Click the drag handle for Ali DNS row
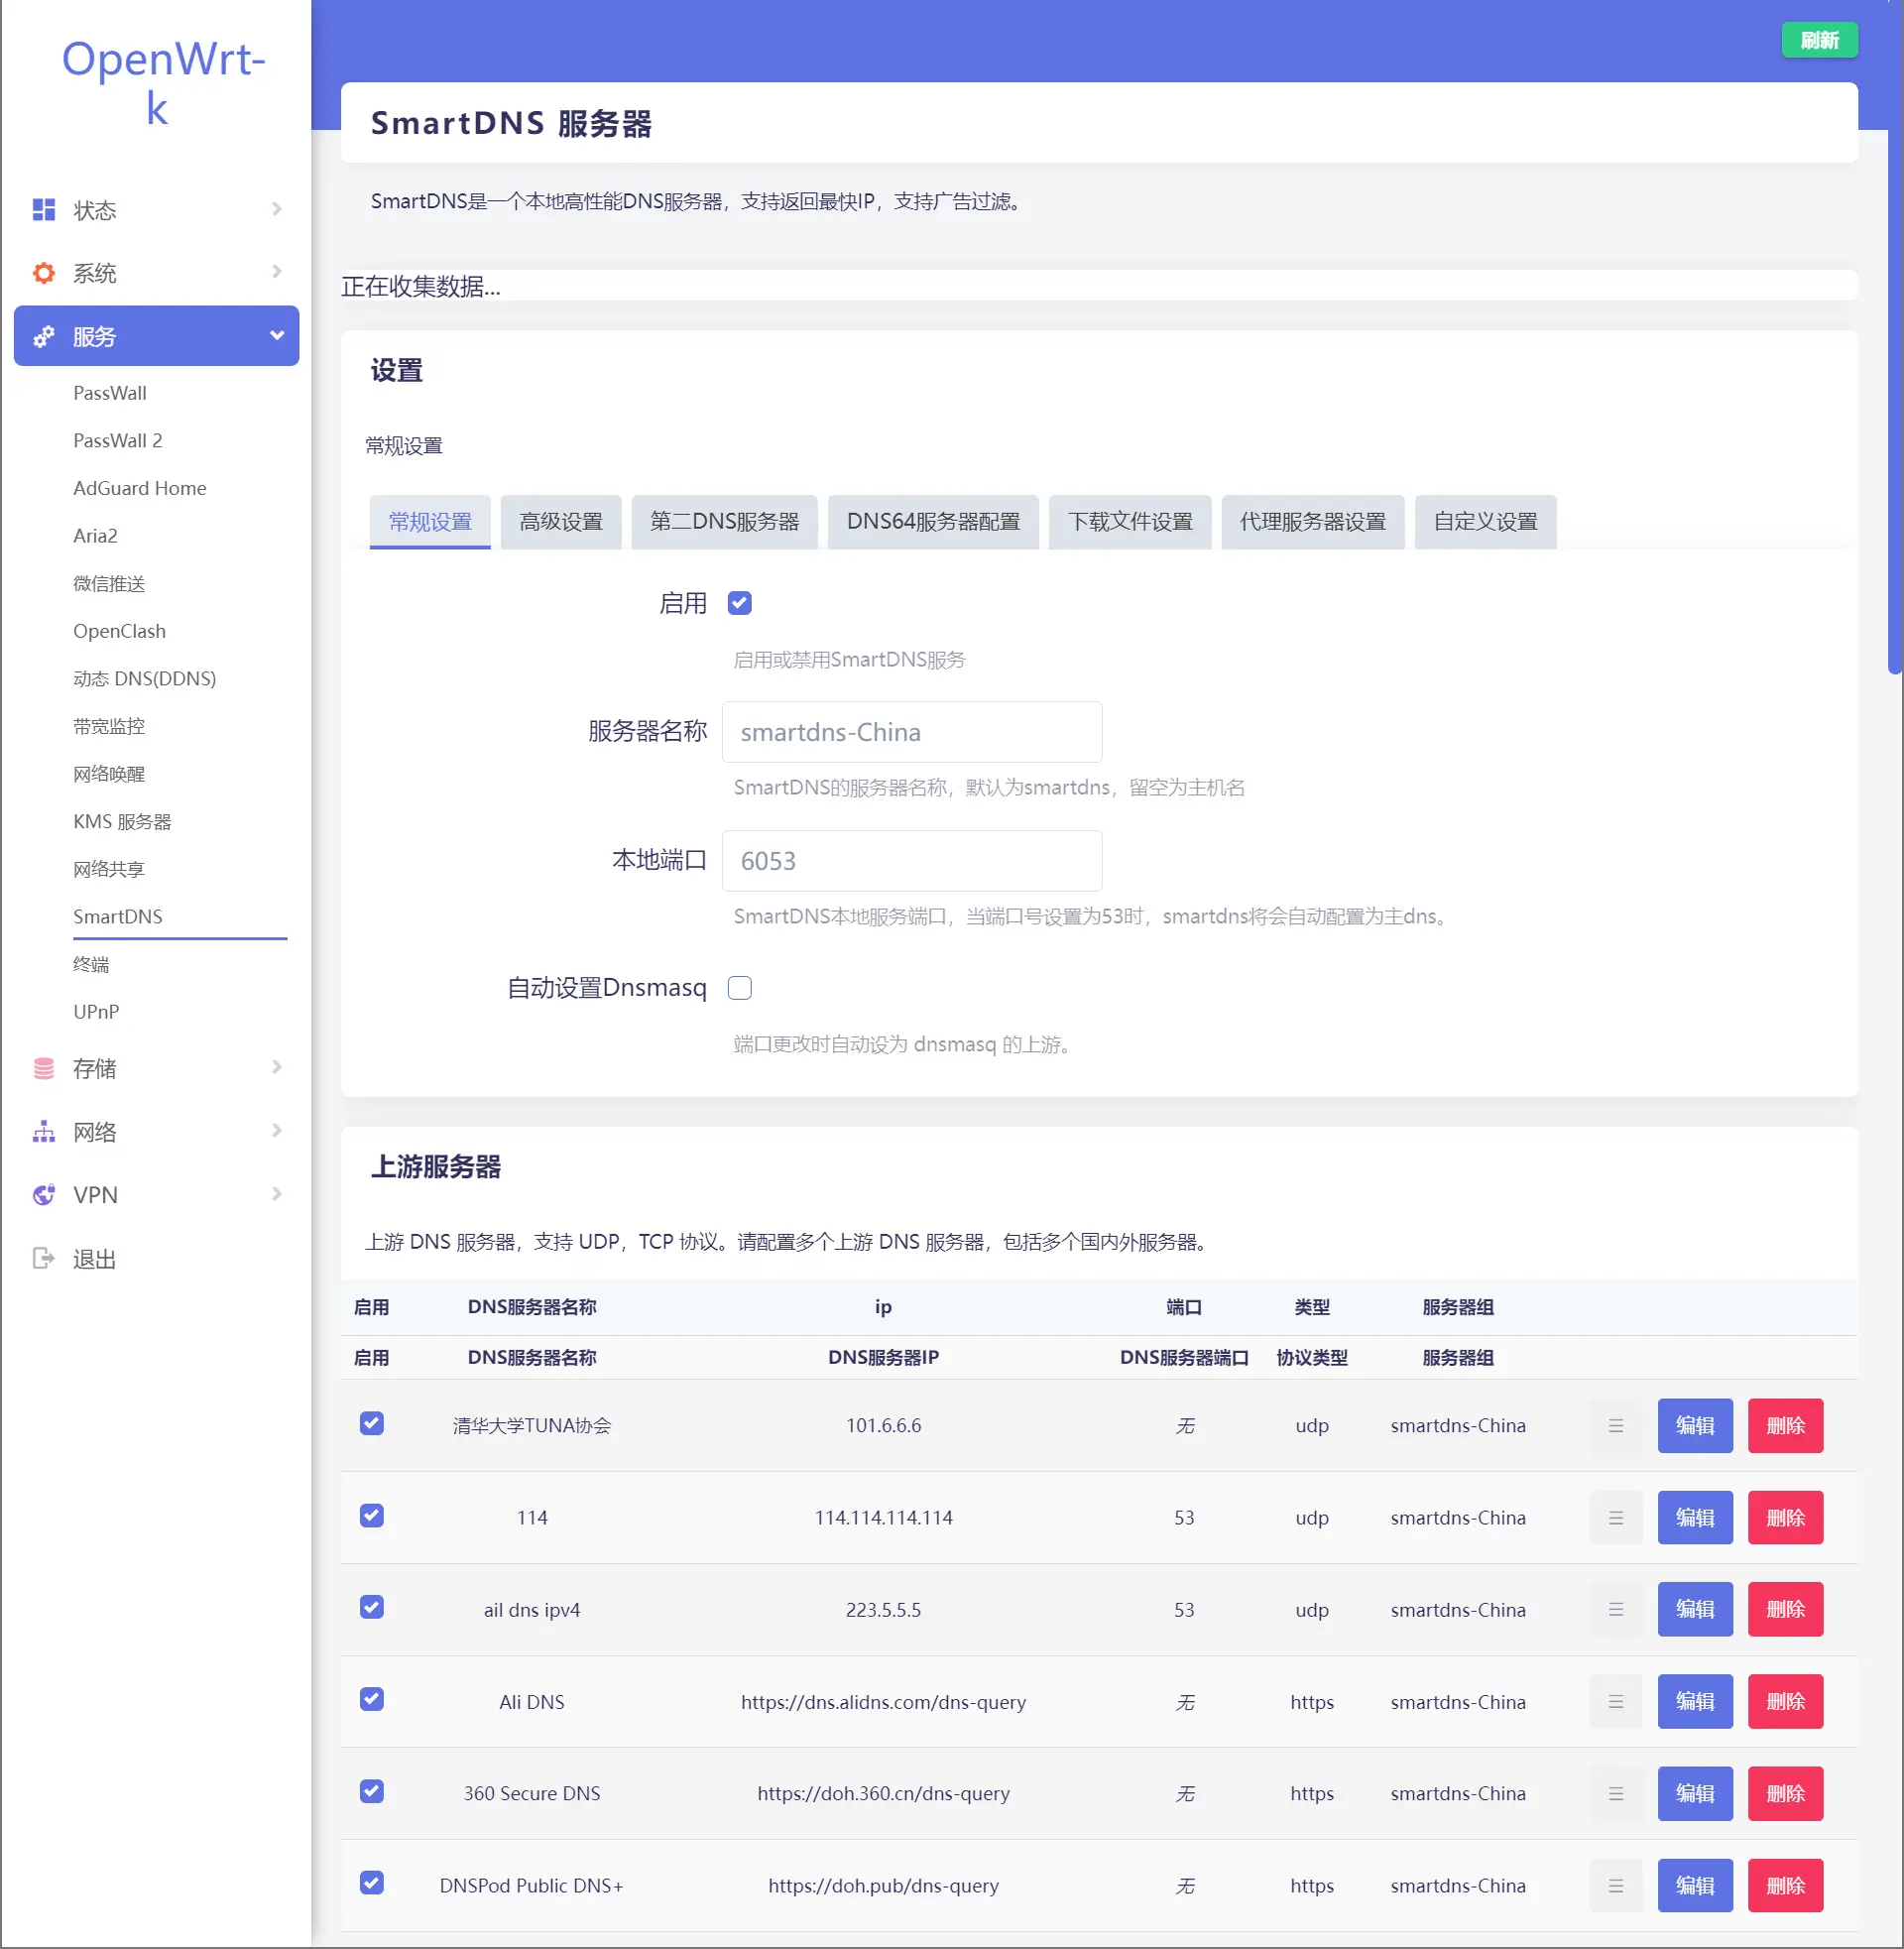Screen dimensions: 1904x1949 click(x=1616, y=1702)
